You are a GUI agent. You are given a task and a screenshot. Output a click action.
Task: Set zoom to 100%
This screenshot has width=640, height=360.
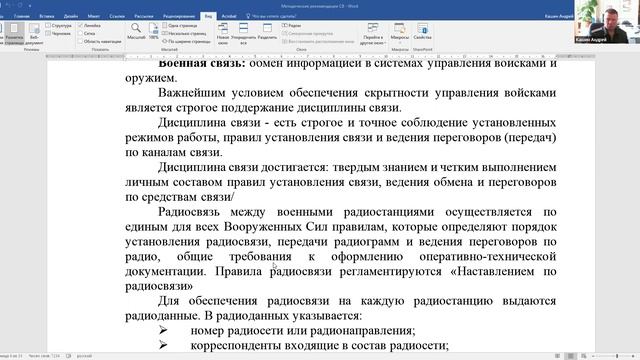point(153,31)
